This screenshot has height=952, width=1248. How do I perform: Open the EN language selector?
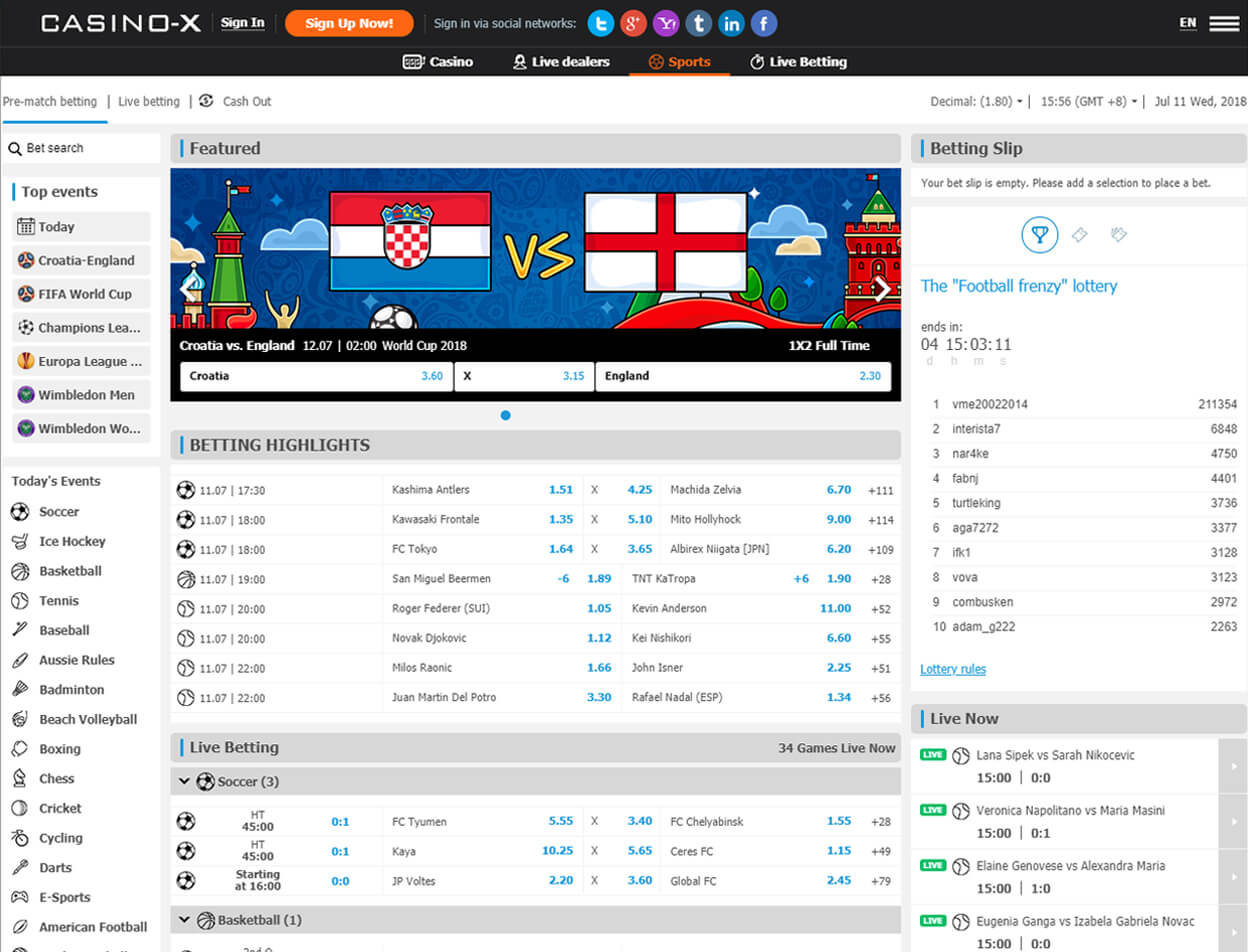[1188, 23]
